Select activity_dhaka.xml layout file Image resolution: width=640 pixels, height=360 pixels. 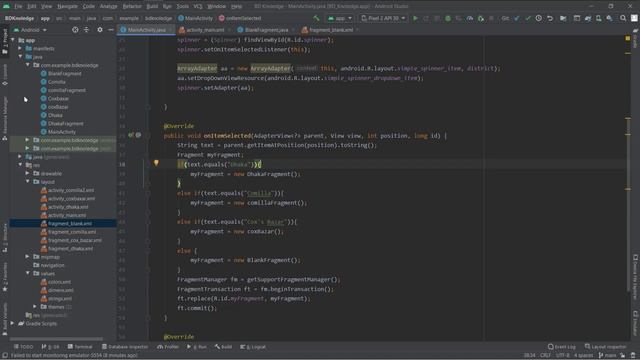point(64,207)
